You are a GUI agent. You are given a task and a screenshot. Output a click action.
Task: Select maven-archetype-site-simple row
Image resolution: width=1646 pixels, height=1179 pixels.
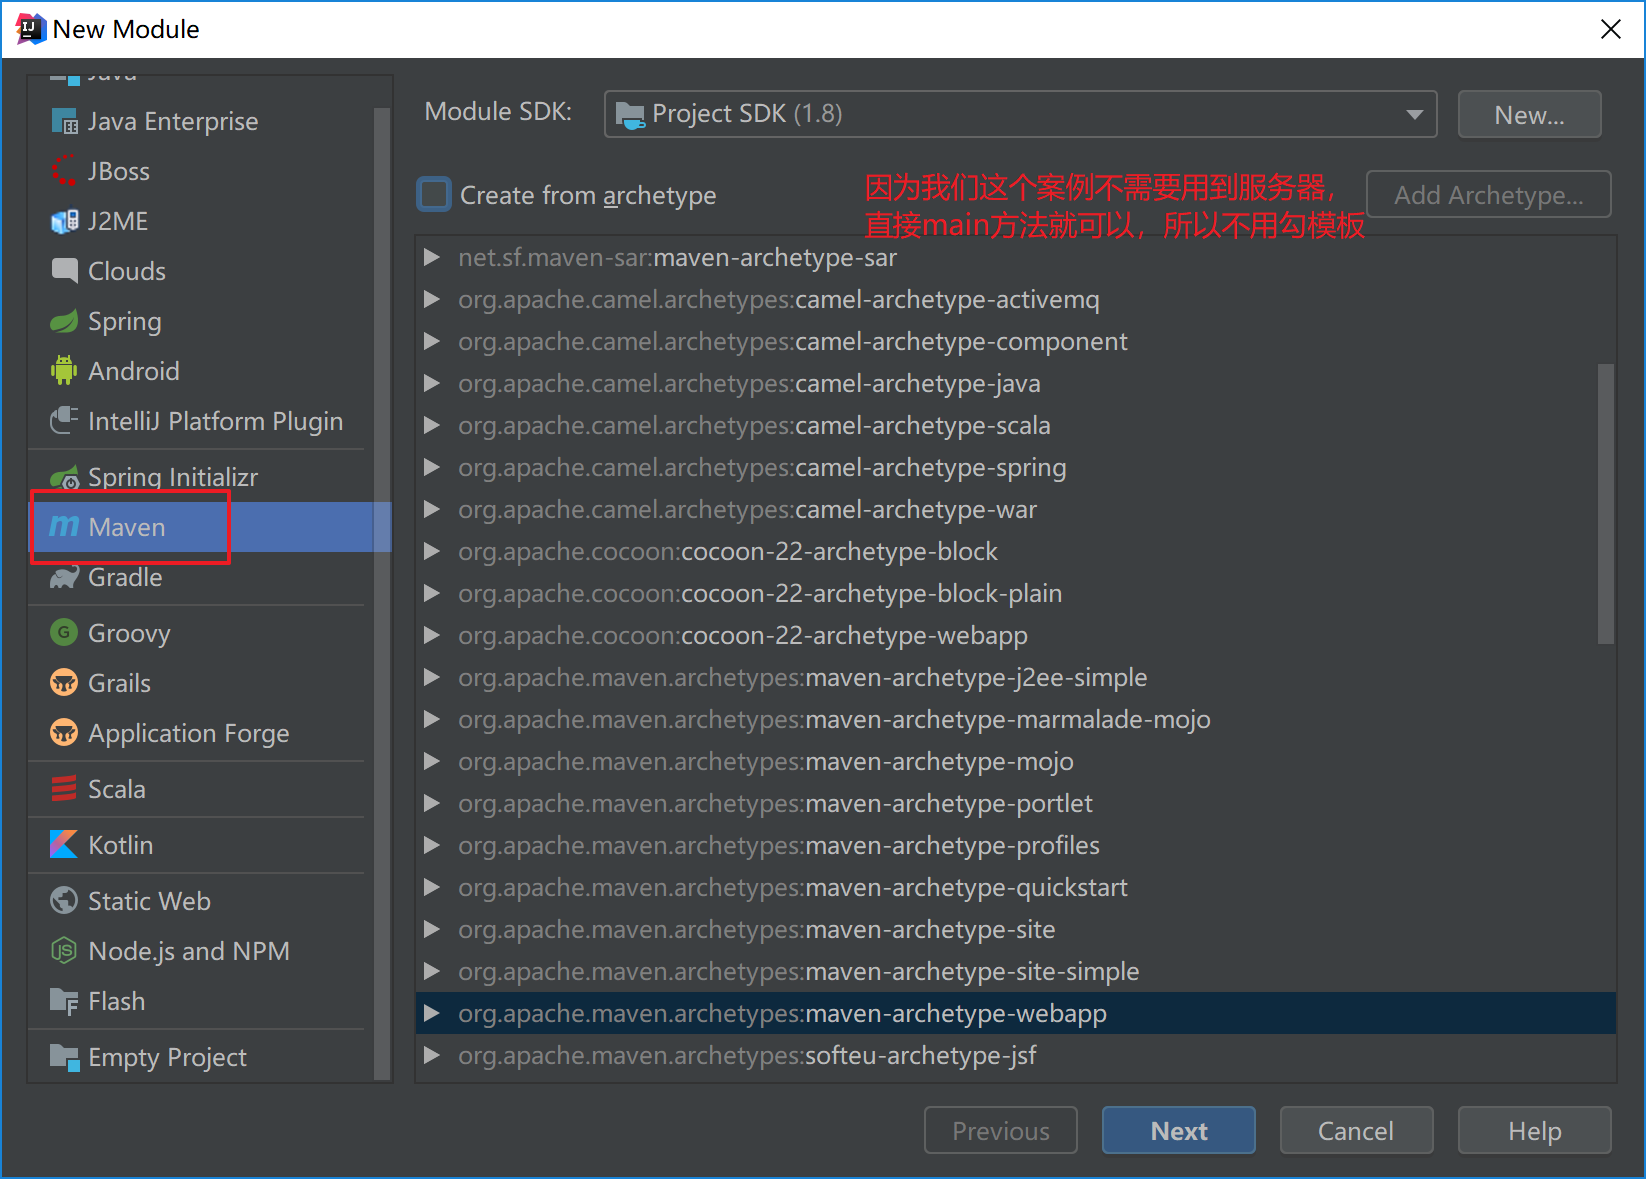pyautogui.click(x=1016, y=971)
